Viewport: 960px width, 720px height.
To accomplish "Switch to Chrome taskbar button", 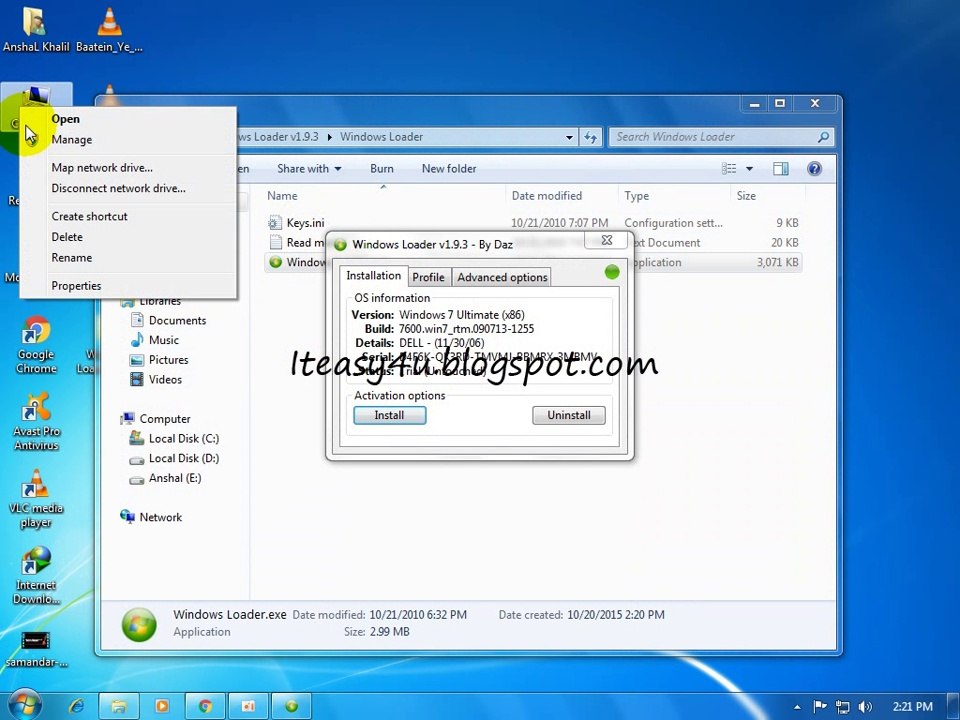I will click(x=205, y=706).
